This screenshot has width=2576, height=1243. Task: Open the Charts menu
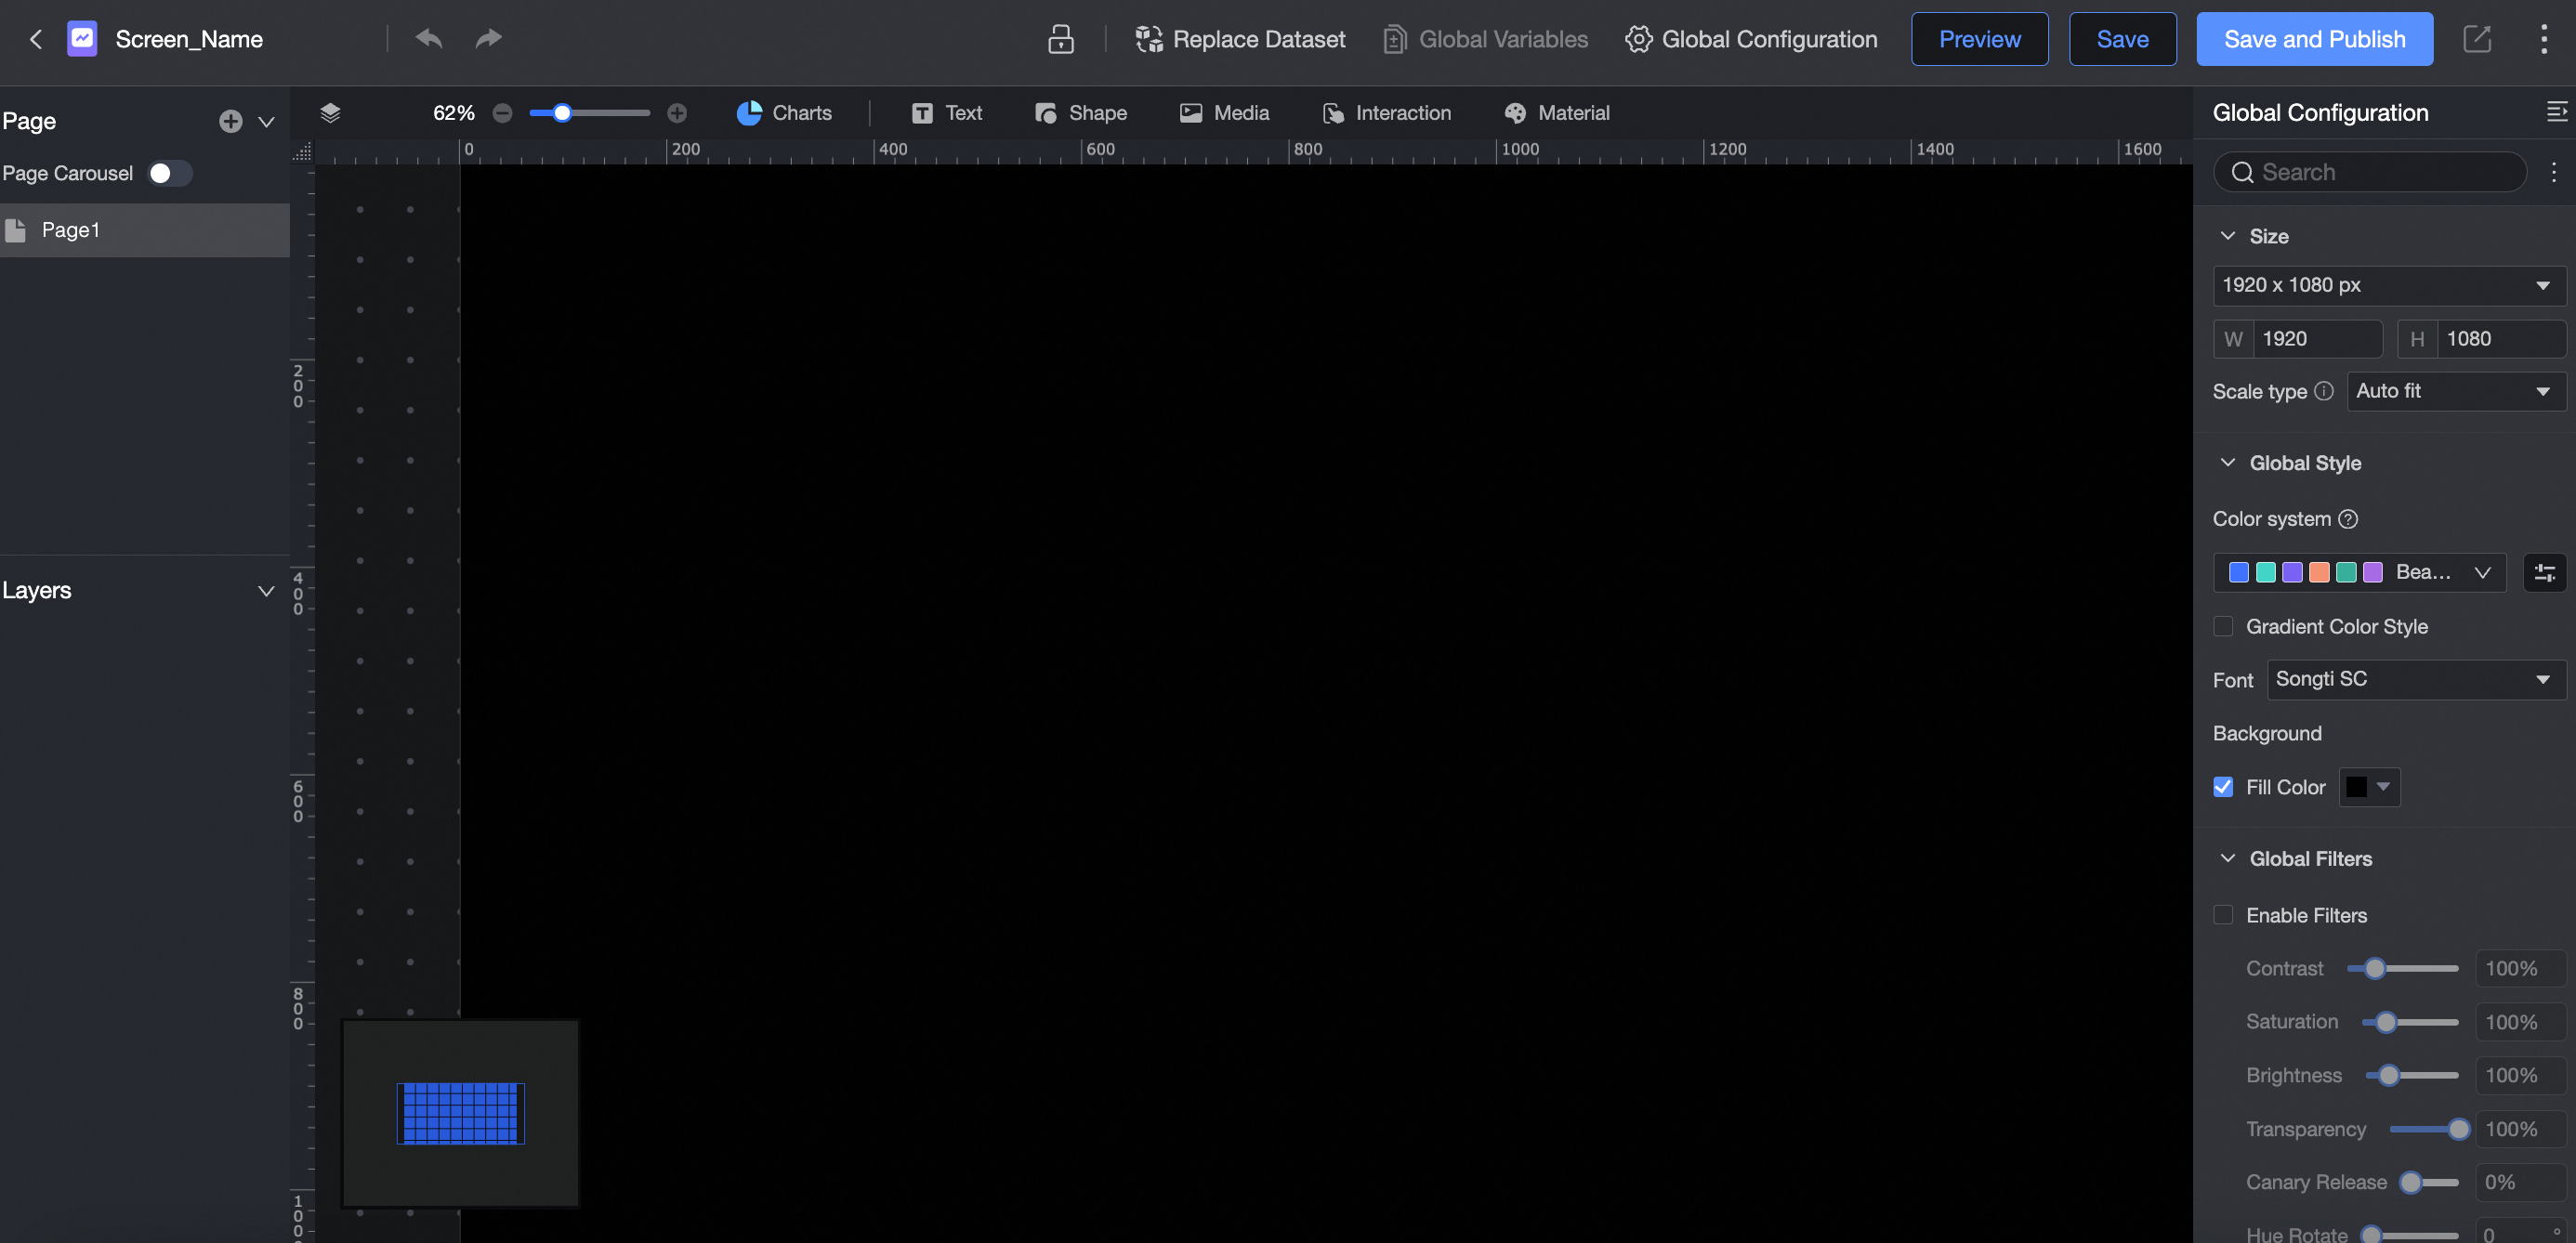784,113
